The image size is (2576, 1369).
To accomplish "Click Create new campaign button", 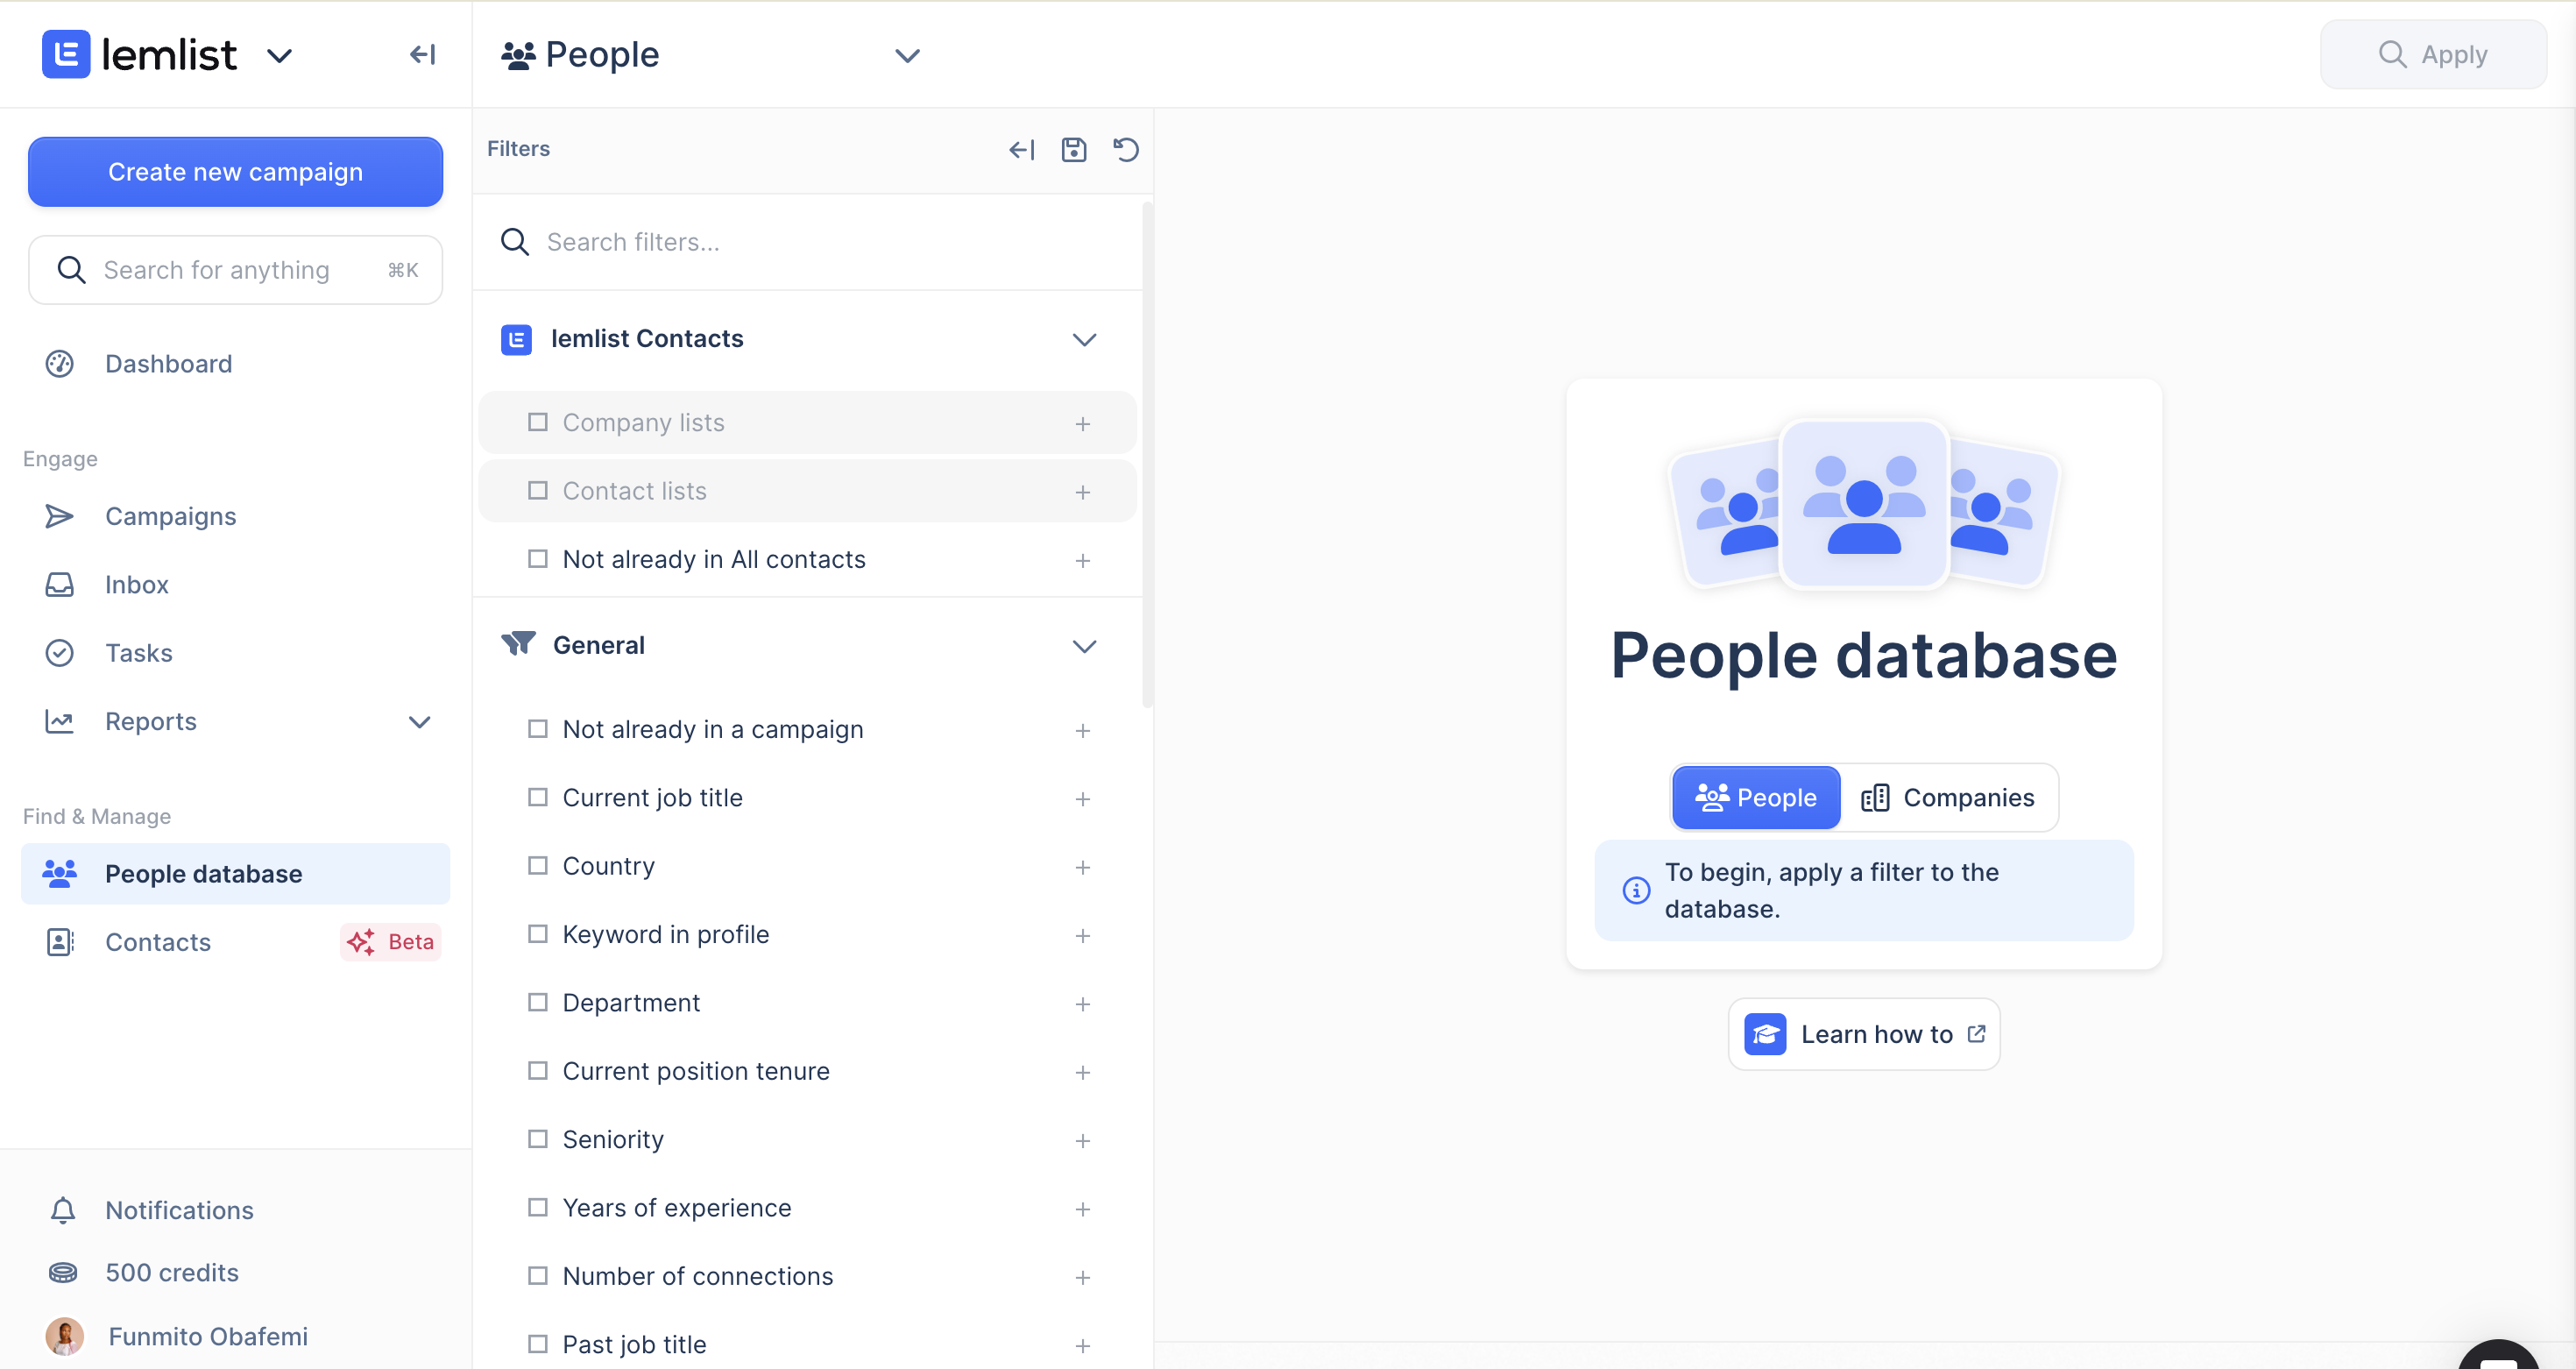I will tap(235, 172).
